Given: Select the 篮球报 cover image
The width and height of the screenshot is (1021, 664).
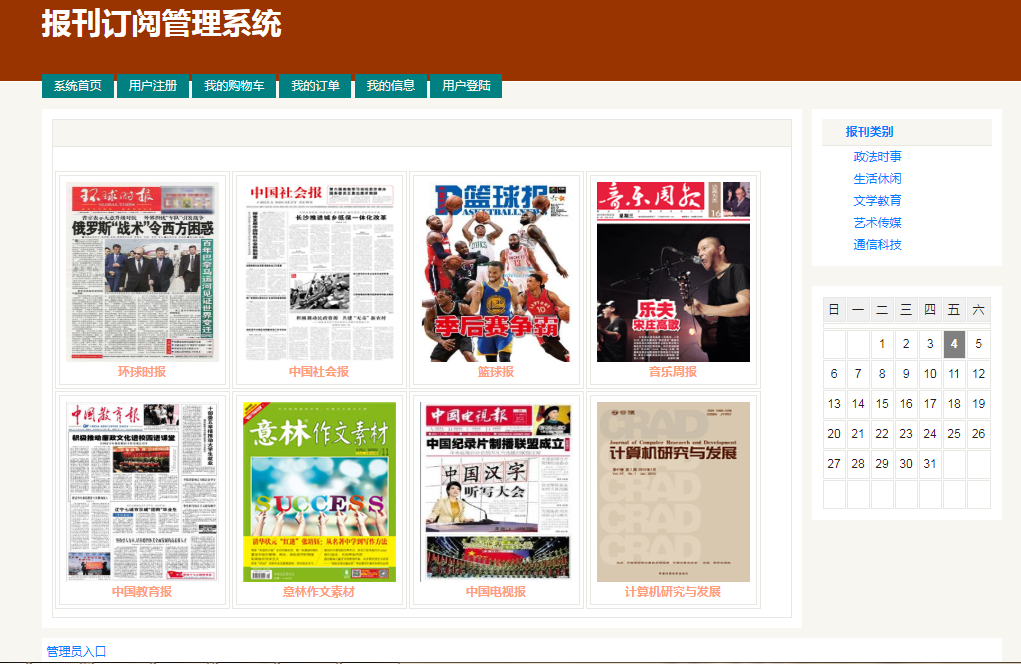Looking at the screenshot, I should [496, 271].
